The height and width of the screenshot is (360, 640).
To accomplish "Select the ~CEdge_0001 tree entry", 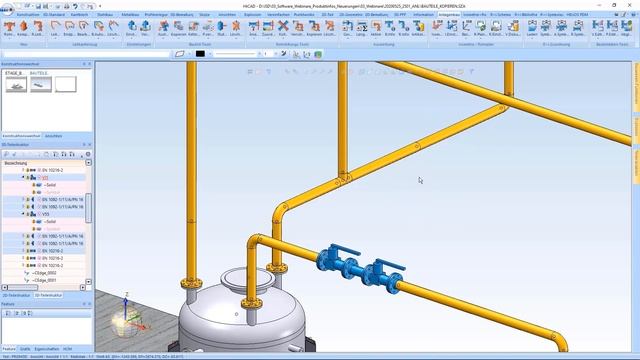I will point(44,280).
